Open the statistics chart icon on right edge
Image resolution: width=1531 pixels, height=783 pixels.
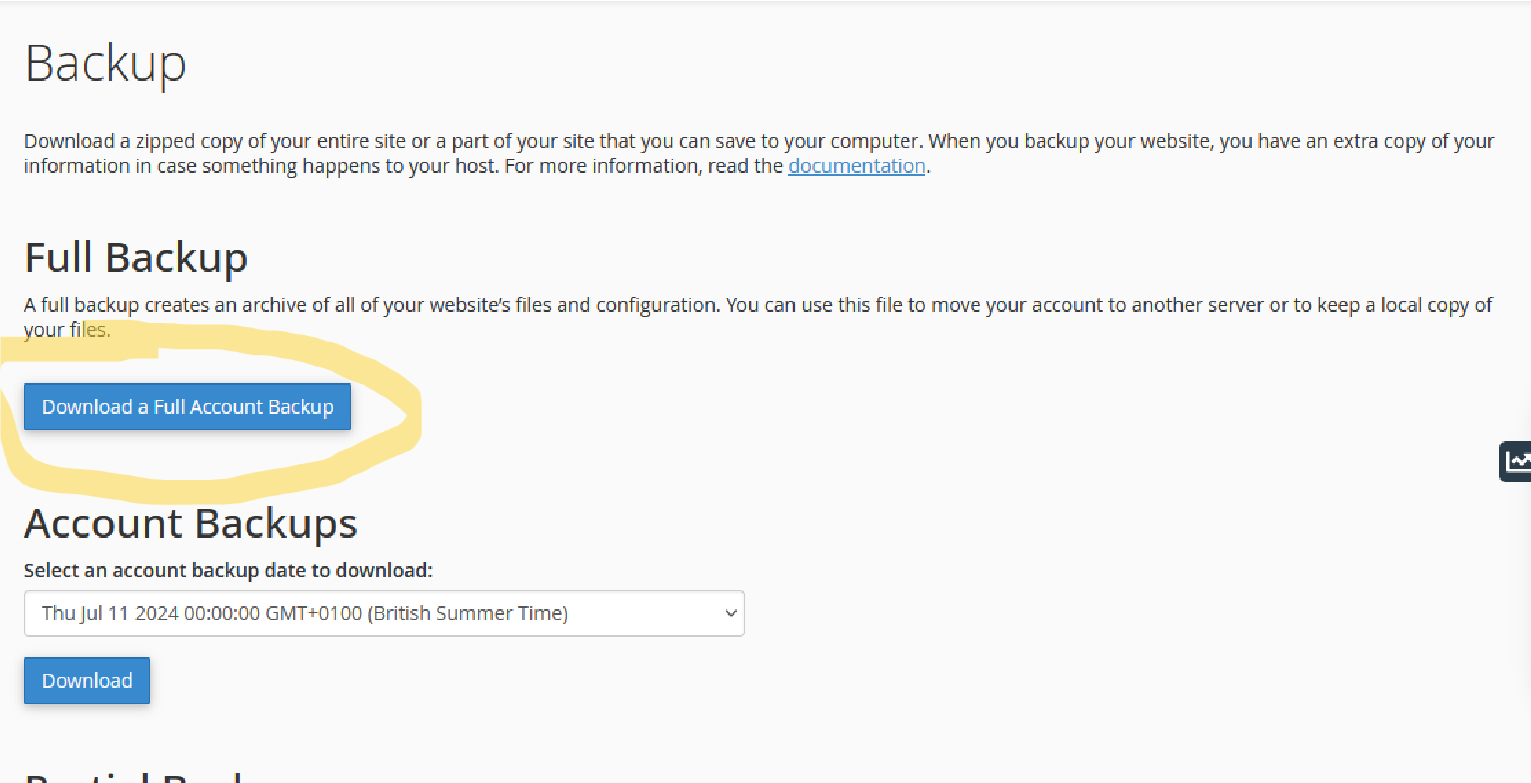[1518, 461]
